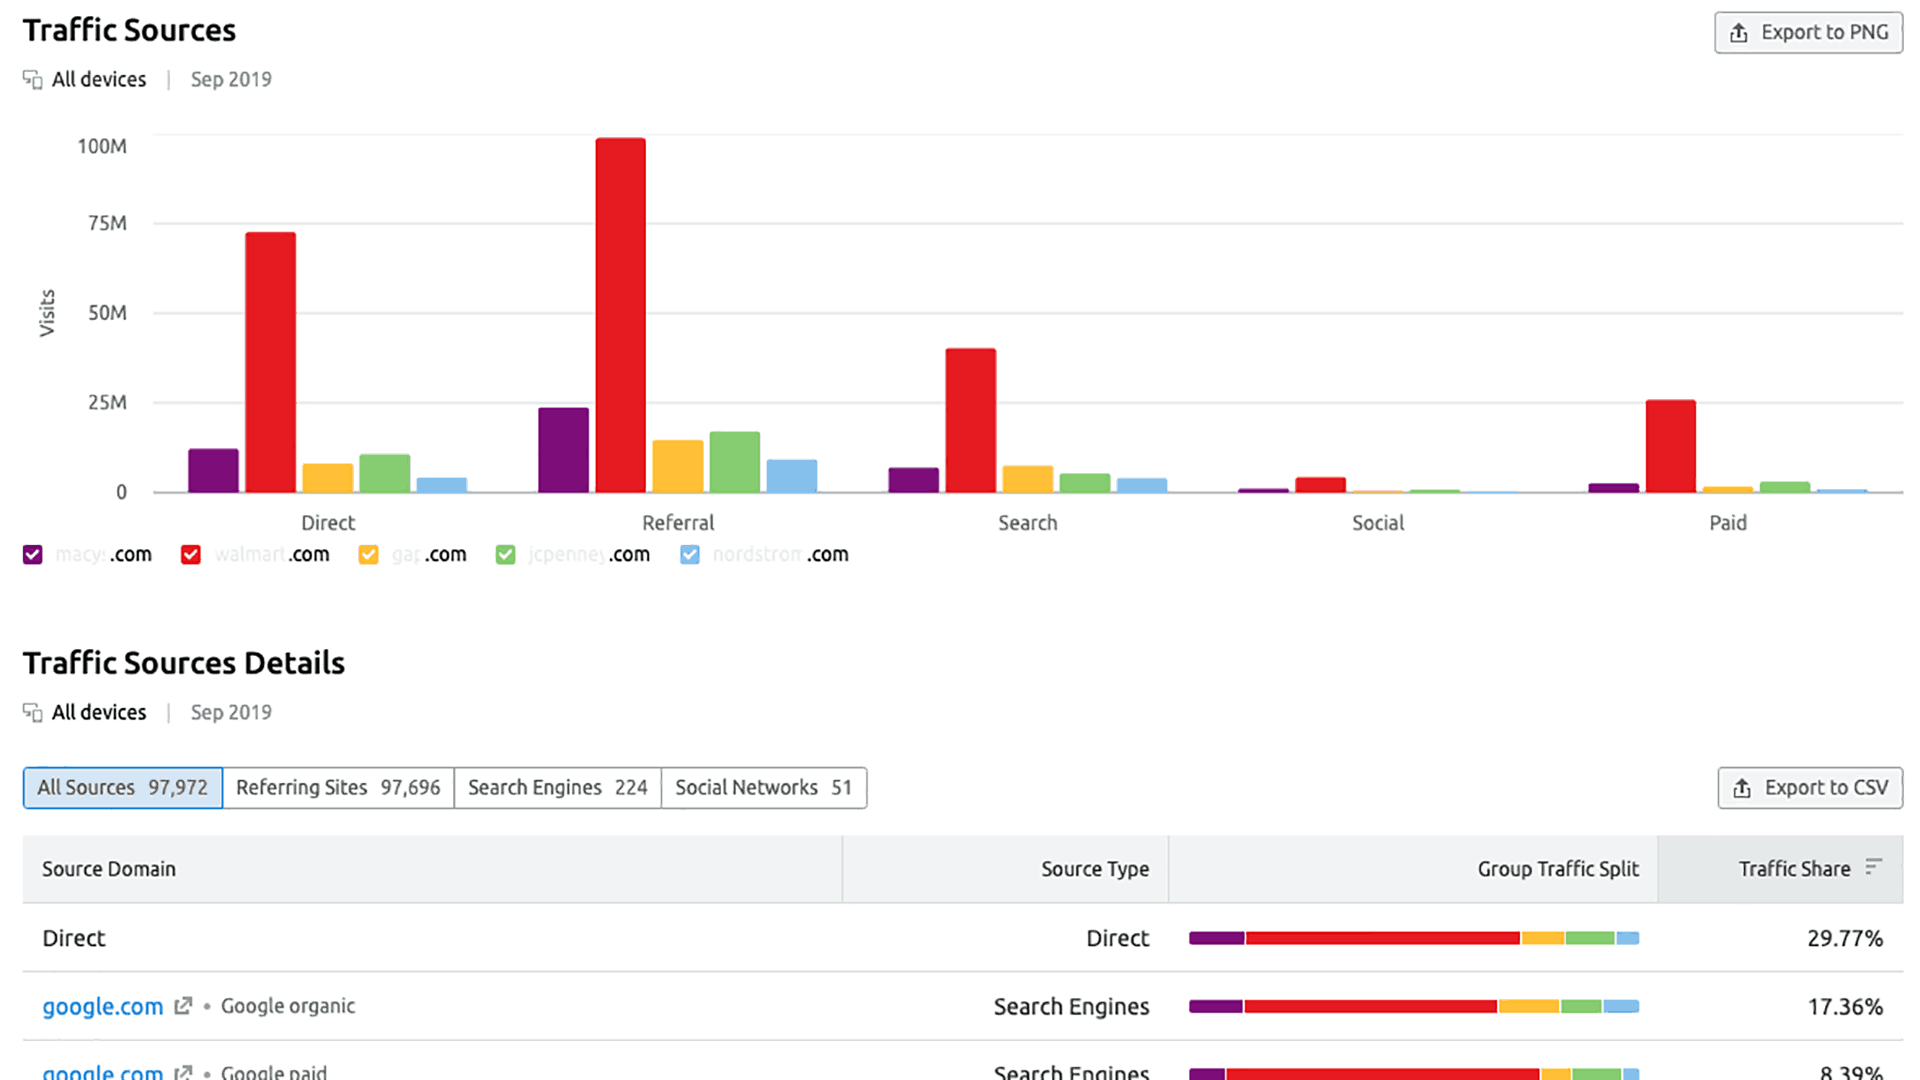Click devices icon under Traffic Sources Details
The image size is (1920, 1080).
[x=33, y=713]
